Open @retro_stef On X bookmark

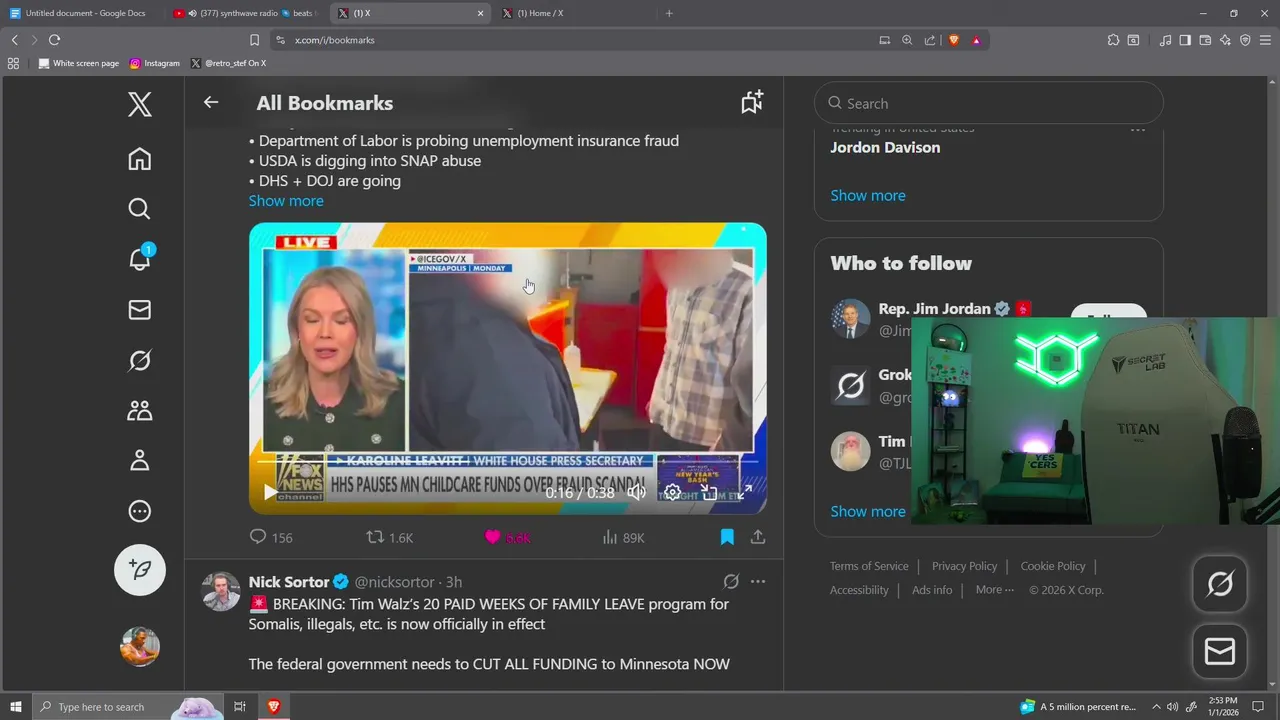pyautogui.click(x=228, y=63)
